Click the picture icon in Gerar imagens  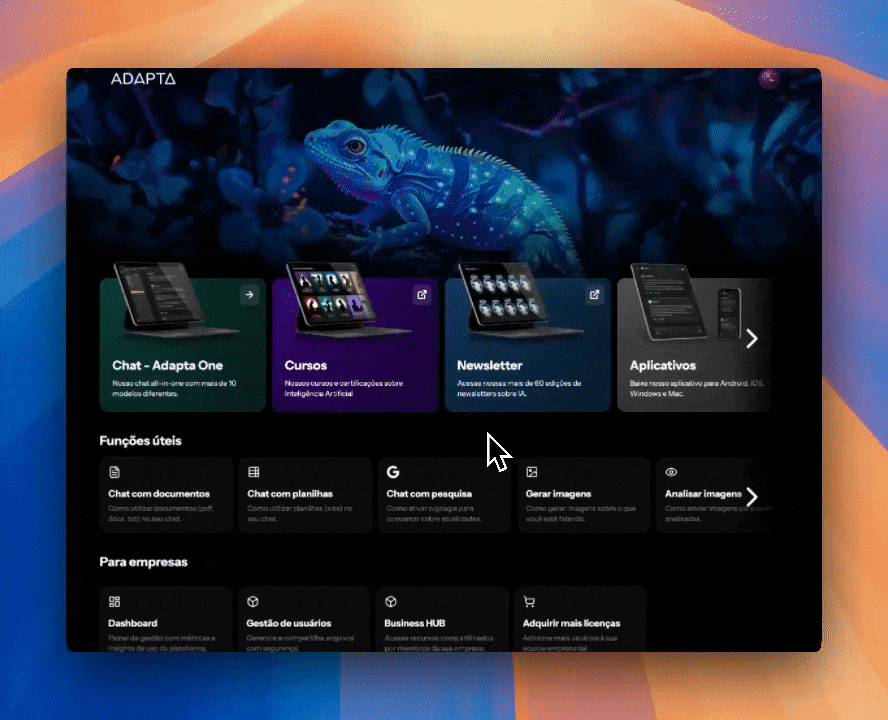[532, 472]
